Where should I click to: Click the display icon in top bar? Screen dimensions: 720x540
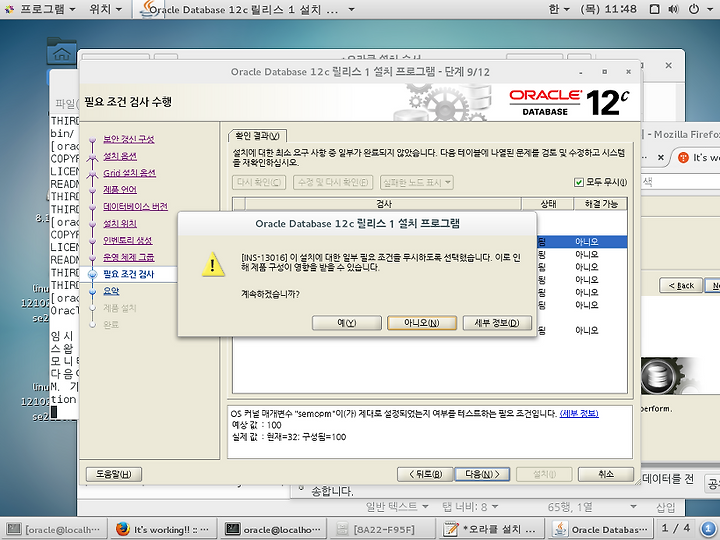[x=655, y=9]
